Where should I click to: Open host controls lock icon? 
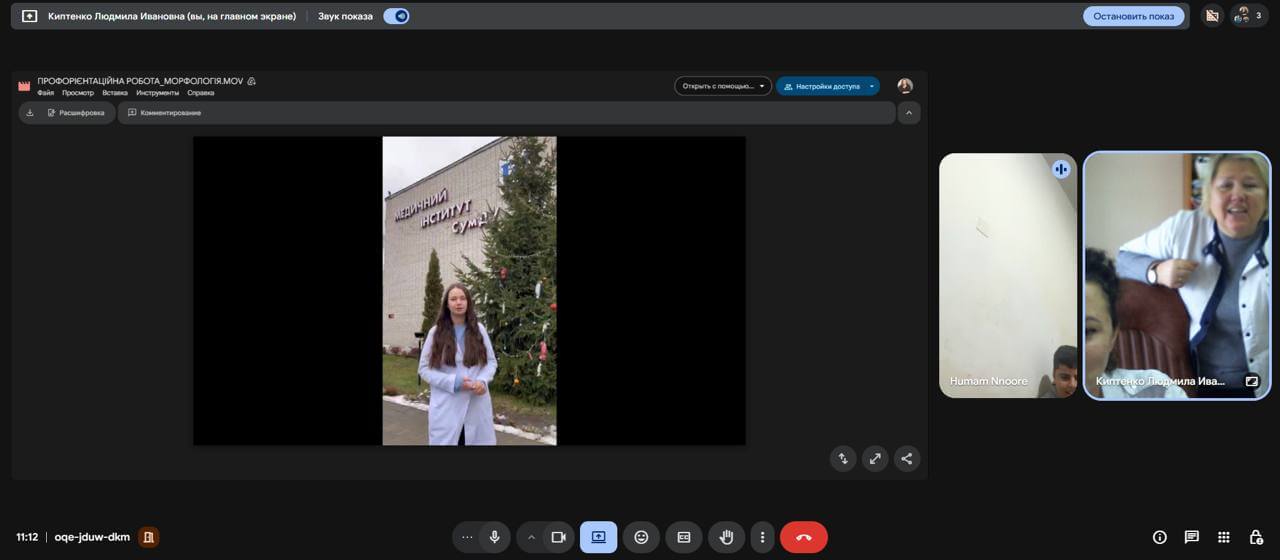[1255, 537]
